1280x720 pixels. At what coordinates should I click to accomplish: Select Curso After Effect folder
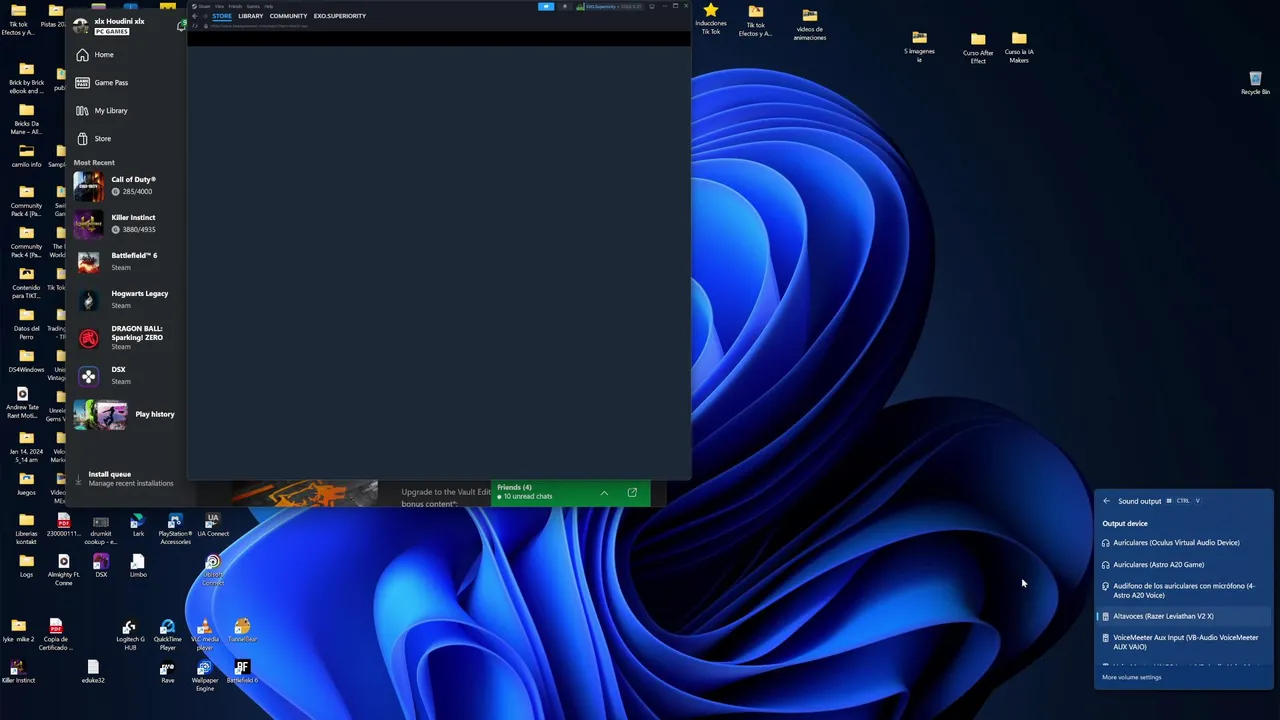click(978, 48)
